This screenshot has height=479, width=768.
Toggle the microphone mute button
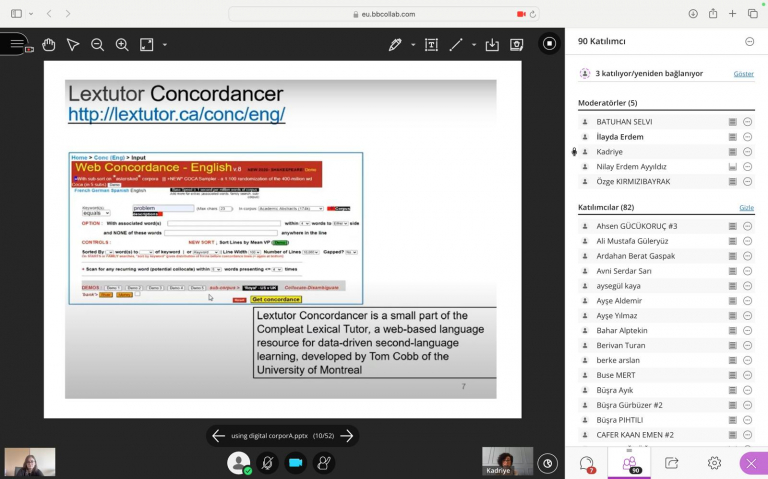[x=267, y=462]
